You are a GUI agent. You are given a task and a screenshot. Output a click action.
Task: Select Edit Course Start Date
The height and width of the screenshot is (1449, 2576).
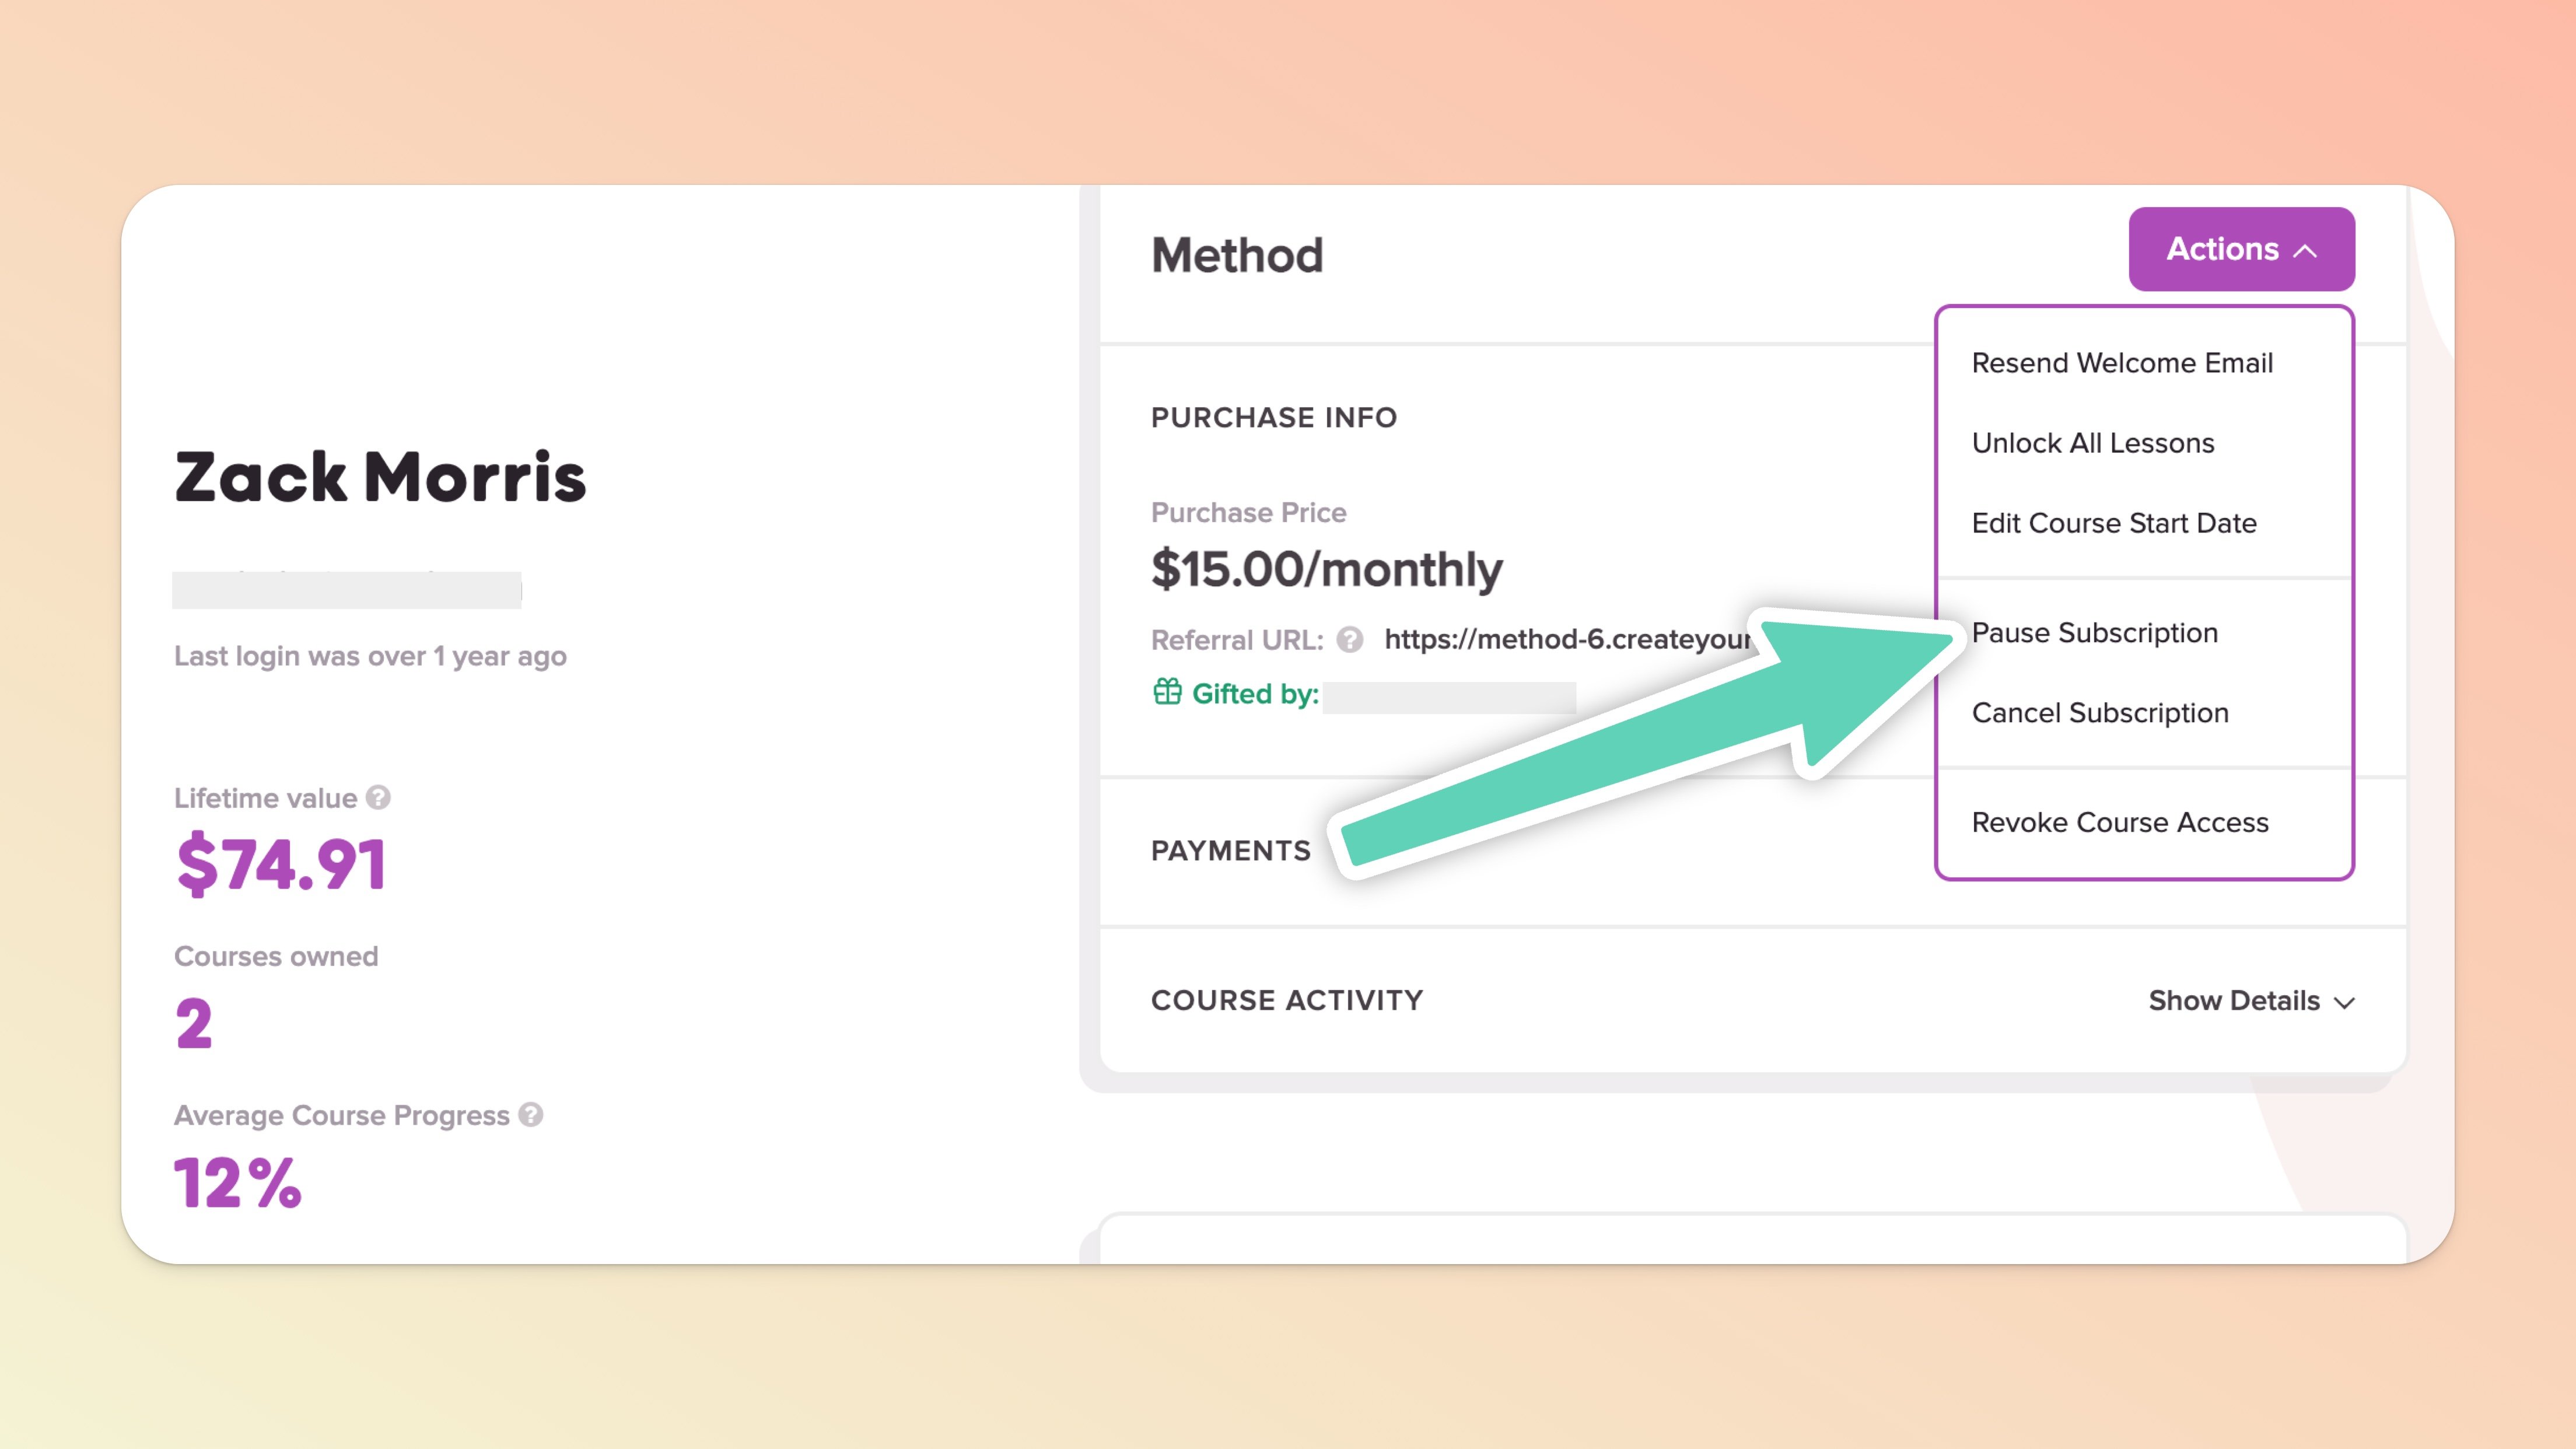(2114, 523)
